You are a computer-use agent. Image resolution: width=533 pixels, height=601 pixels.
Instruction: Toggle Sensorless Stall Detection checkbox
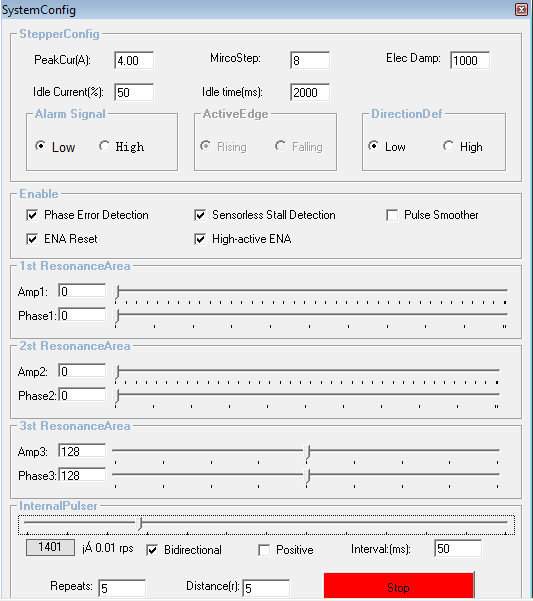[x=200, y=215]
